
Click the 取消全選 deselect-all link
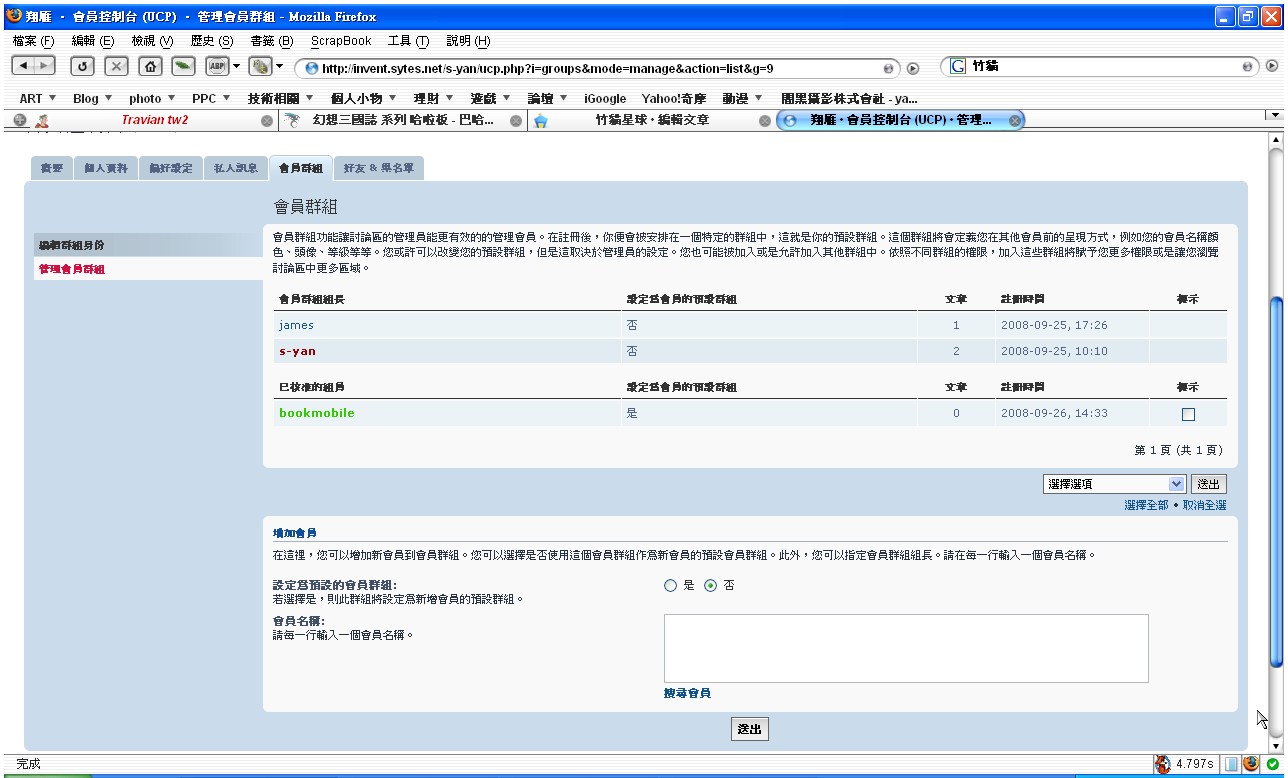click(1204, 505)
